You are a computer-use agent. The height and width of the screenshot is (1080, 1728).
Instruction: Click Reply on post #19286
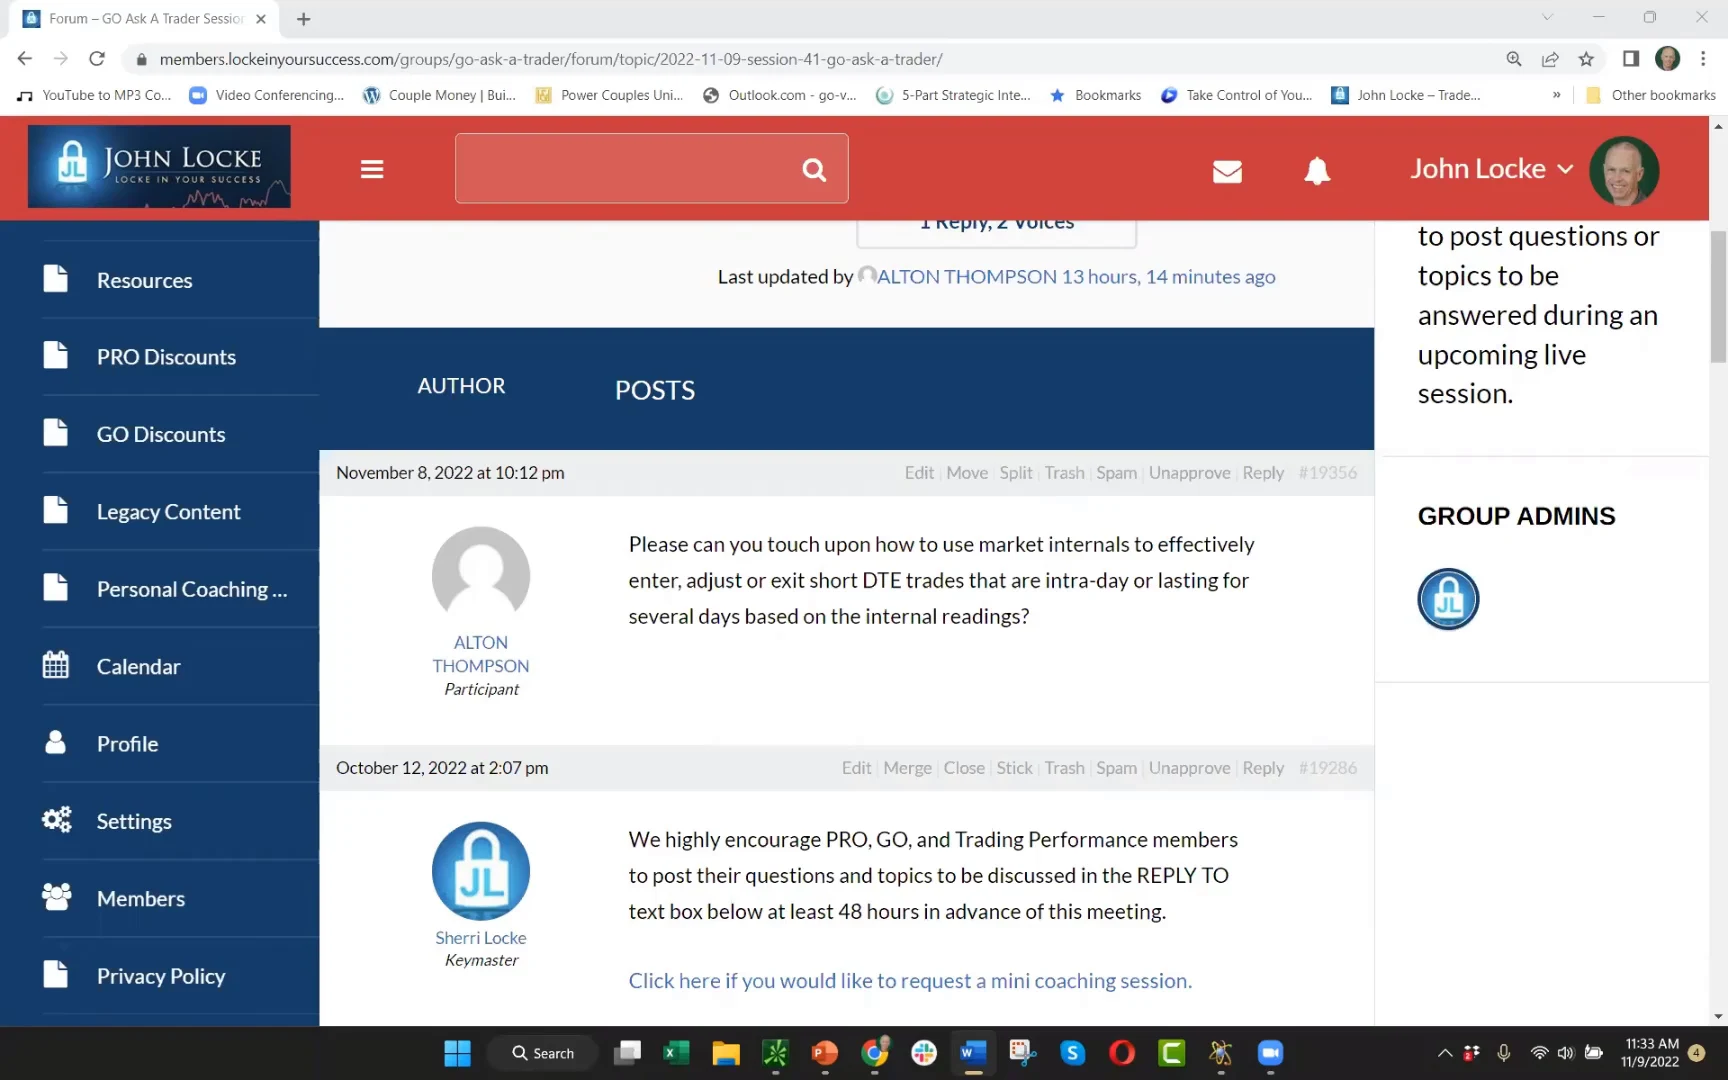point(1263,768)
